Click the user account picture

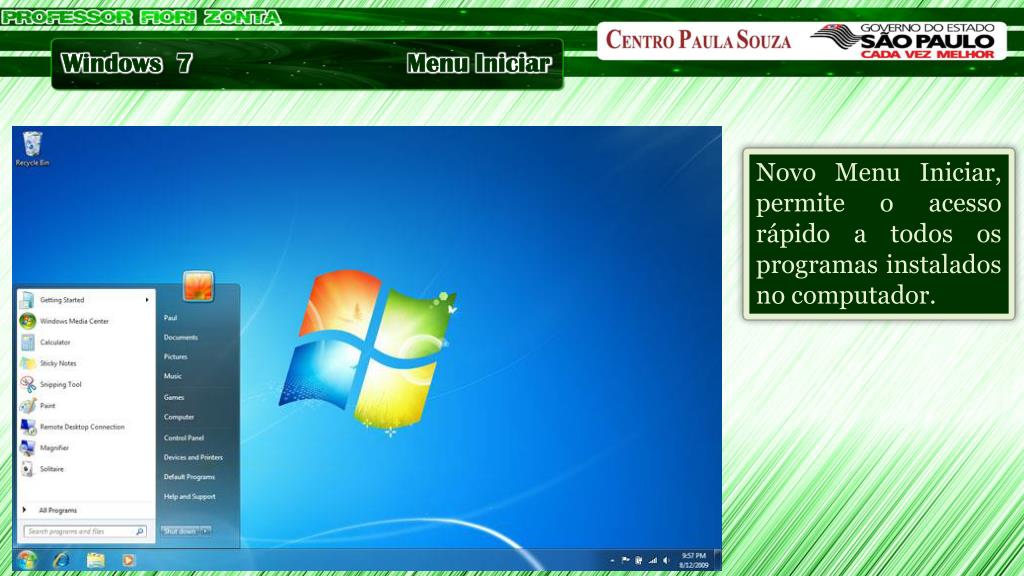pyautogui.click(x=198, y=286)
